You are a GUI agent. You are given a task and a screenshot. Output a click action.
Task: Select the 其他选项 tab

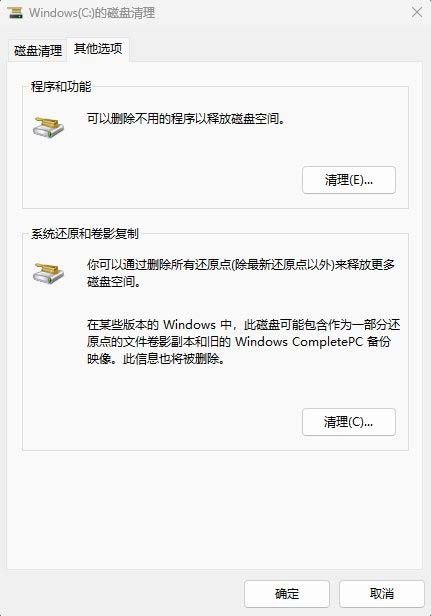pos(98,49)
